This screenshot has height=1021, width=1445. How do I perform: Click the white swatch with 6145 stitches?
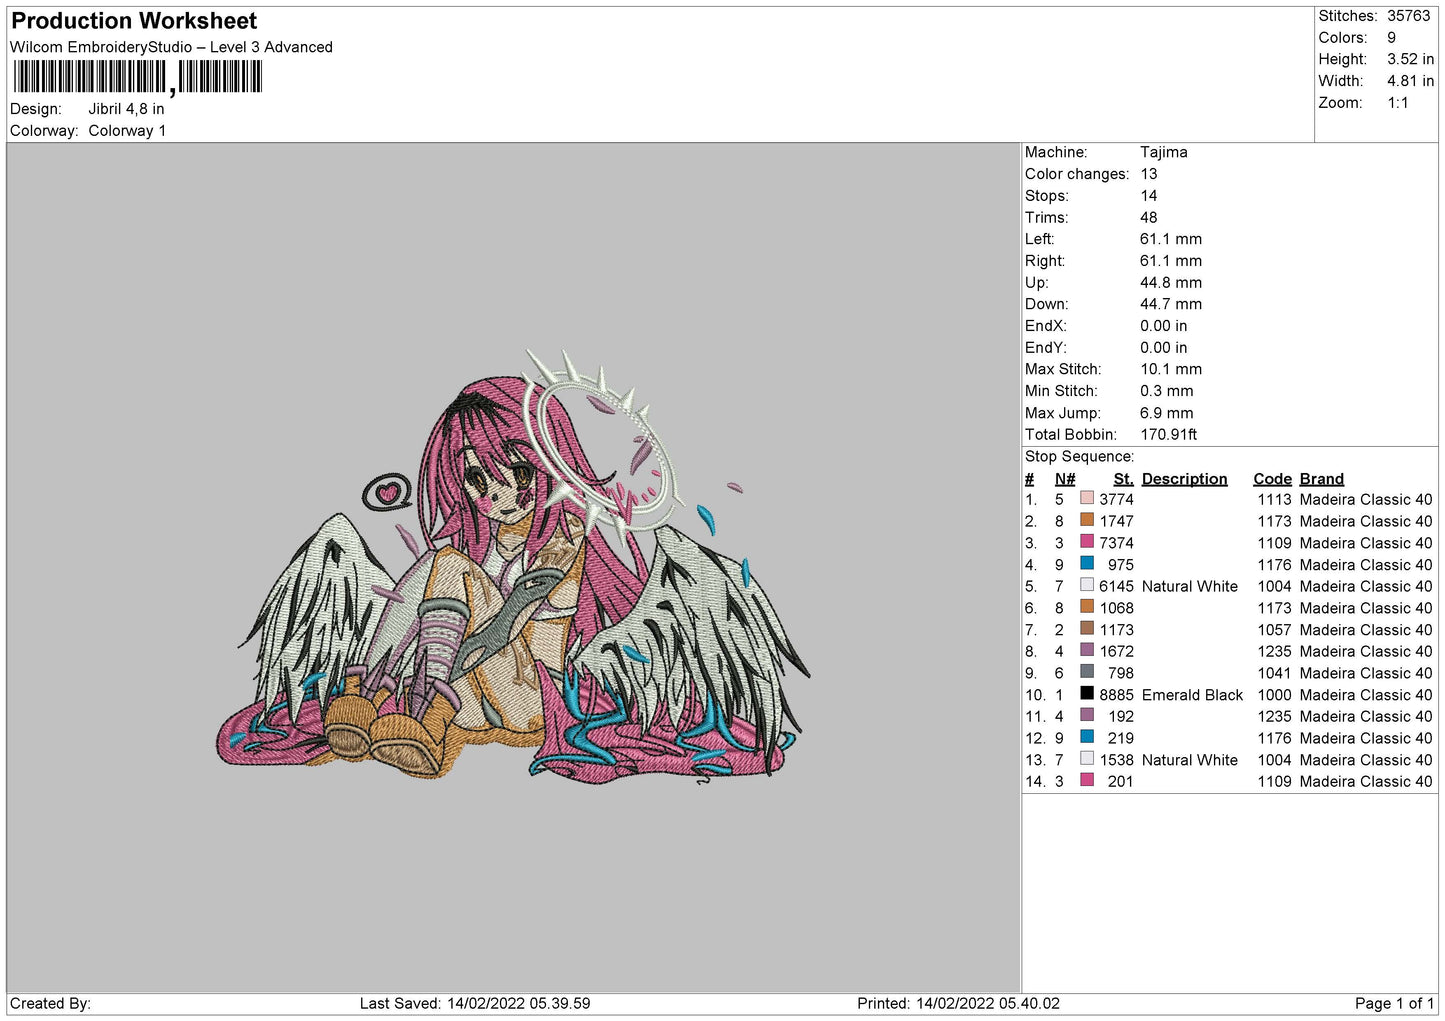(x=1086, y=585)
